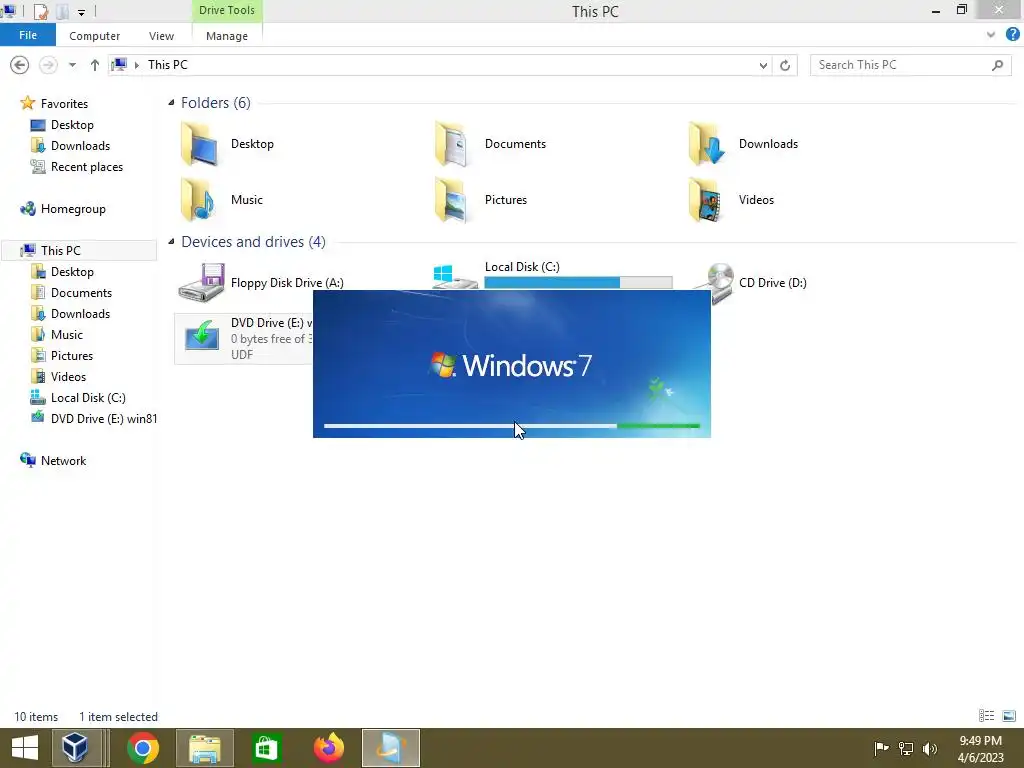Select Favorites in navigation pane
This screenshot has height=768, width=1024.
(64, 104)
